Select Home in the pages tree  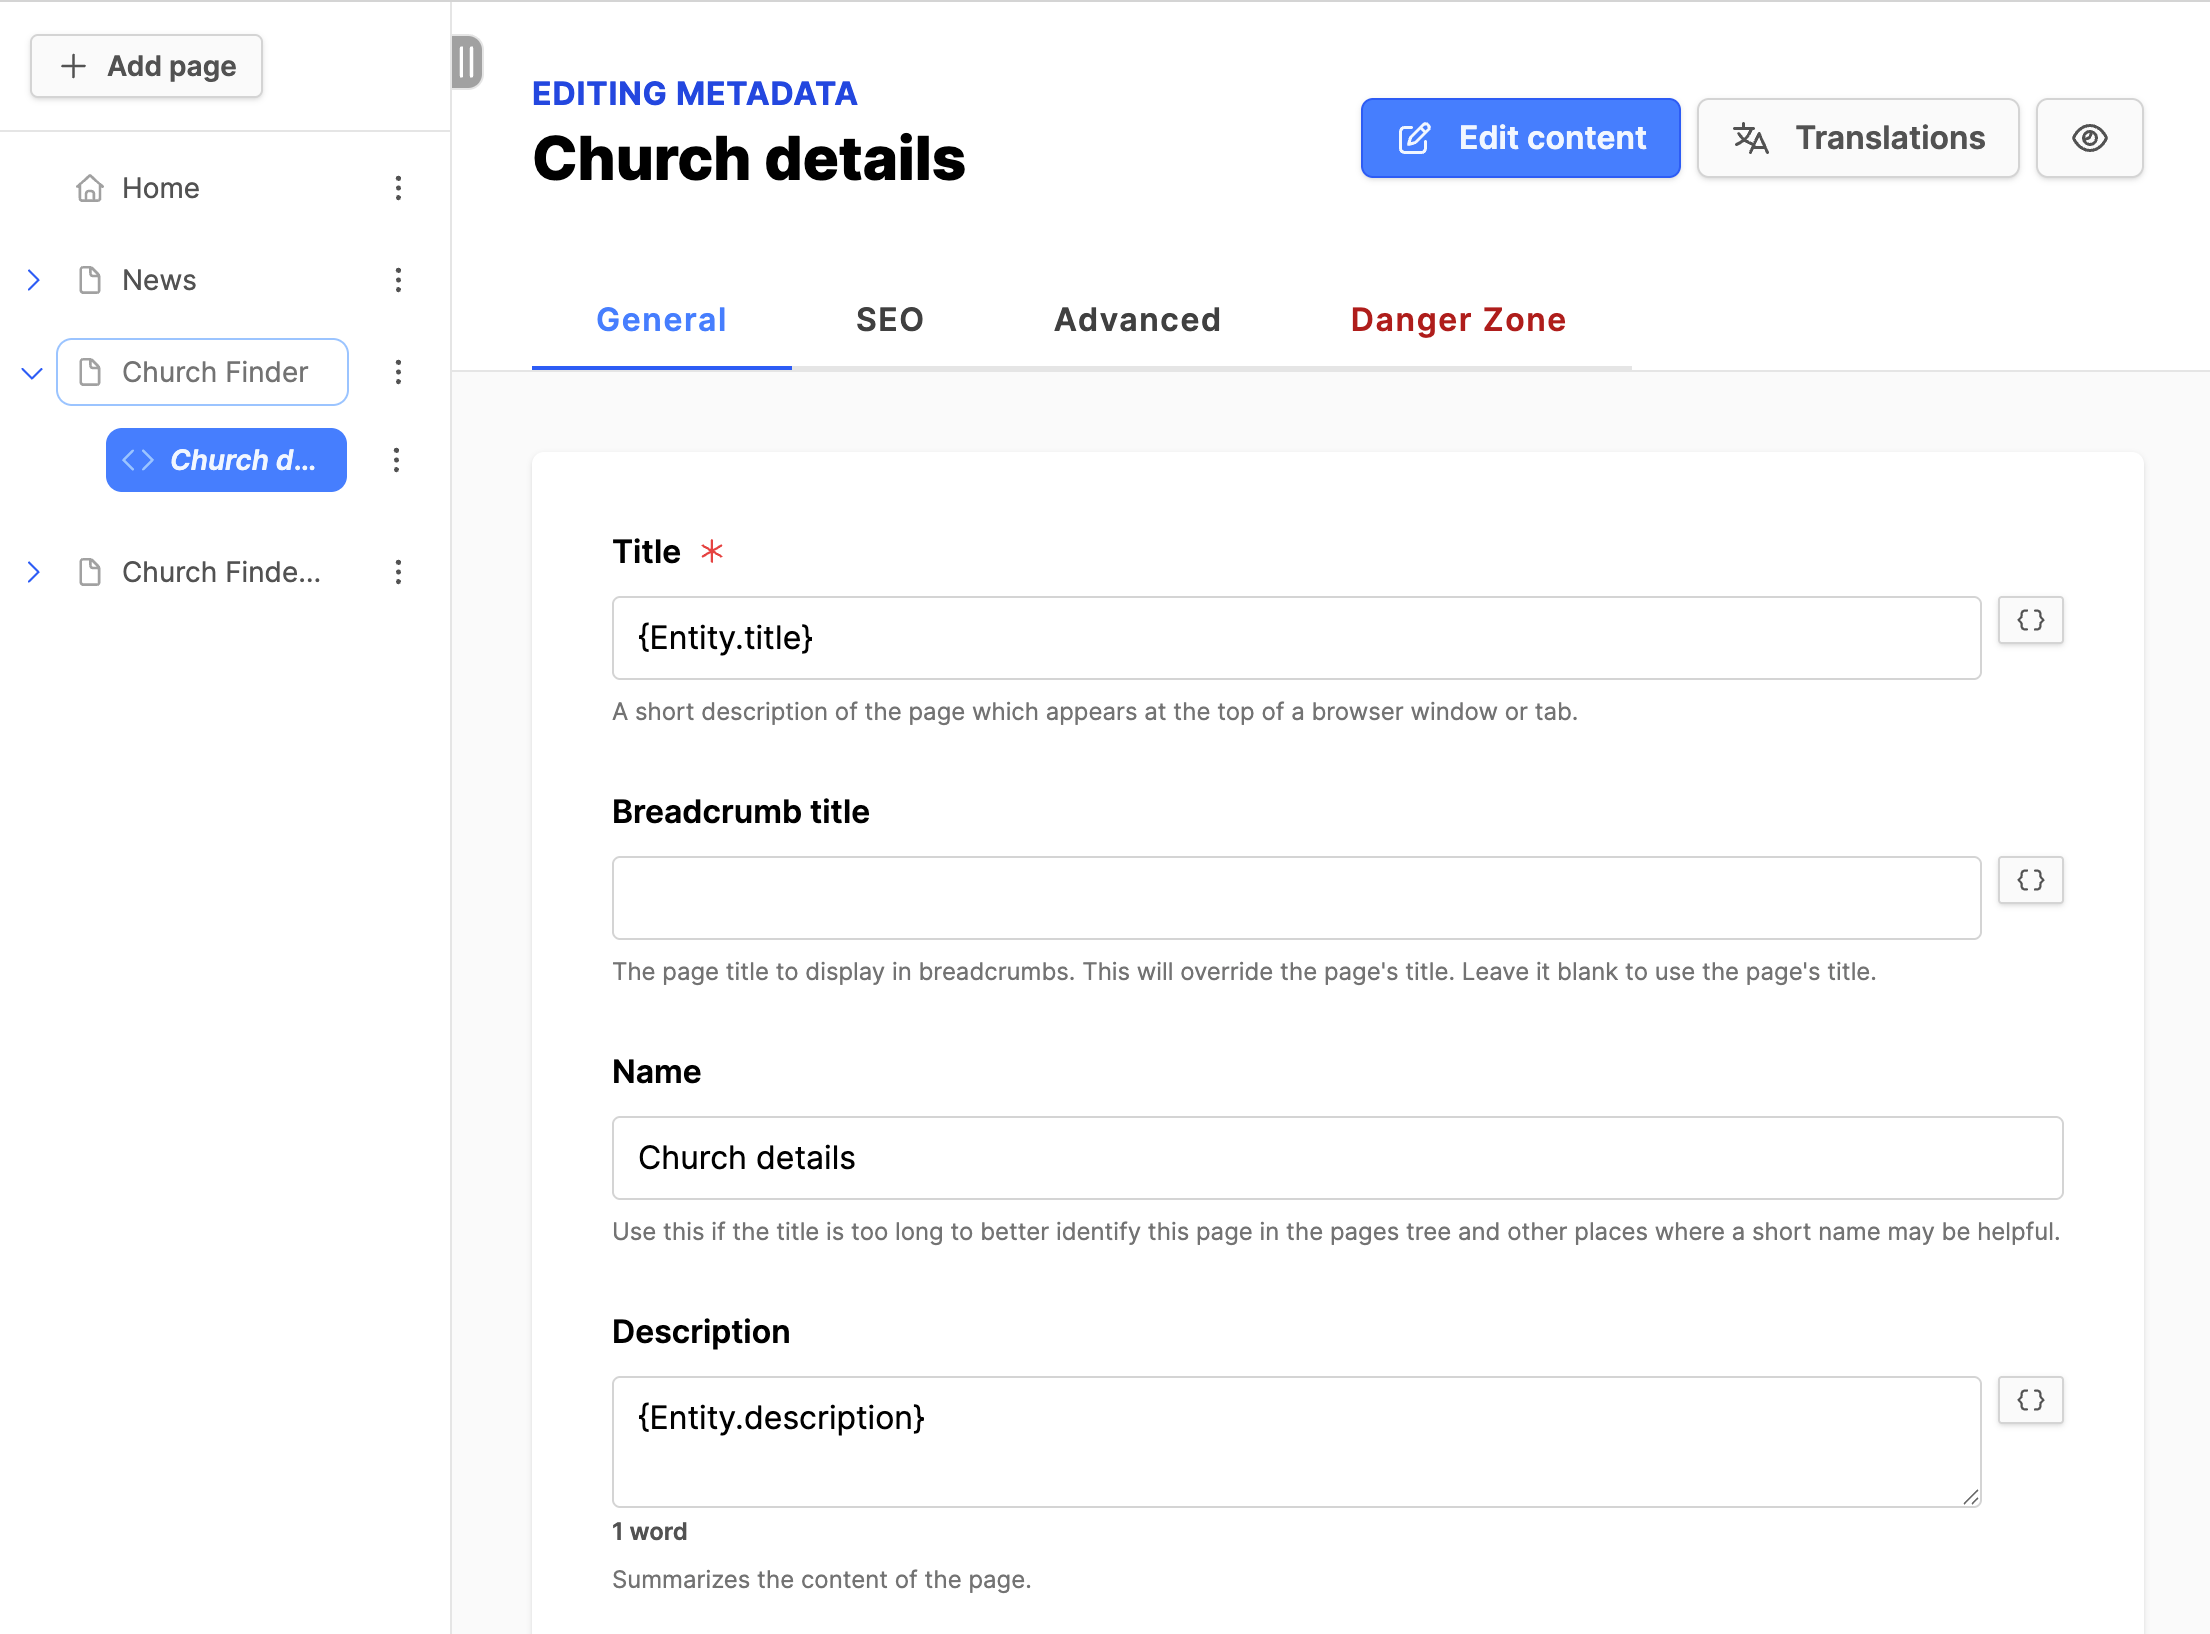(x=160, y=188)
